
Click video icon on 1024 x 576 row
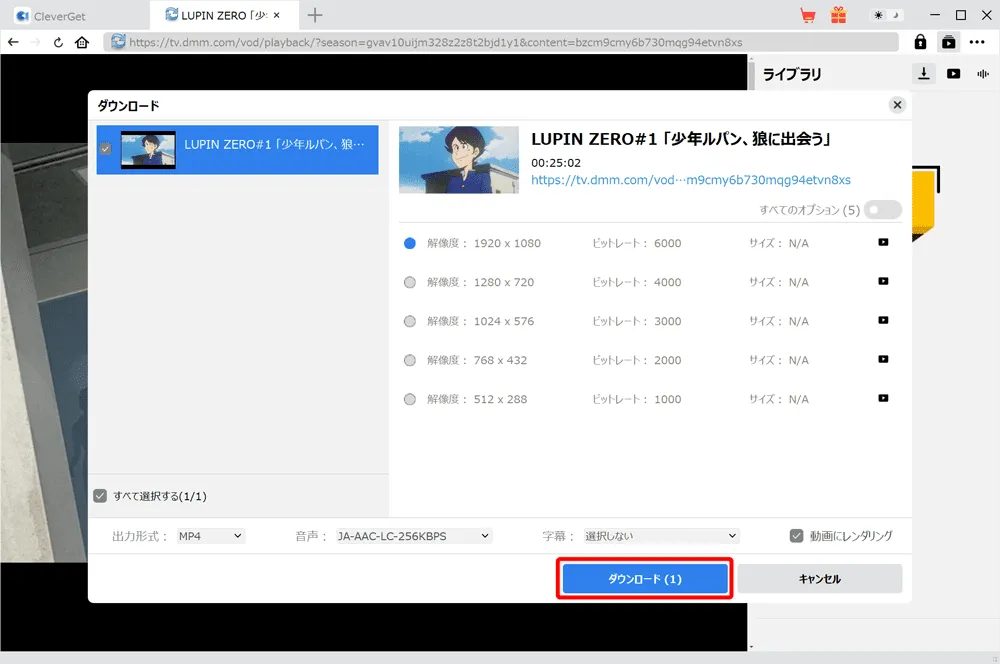coord(883,320)
